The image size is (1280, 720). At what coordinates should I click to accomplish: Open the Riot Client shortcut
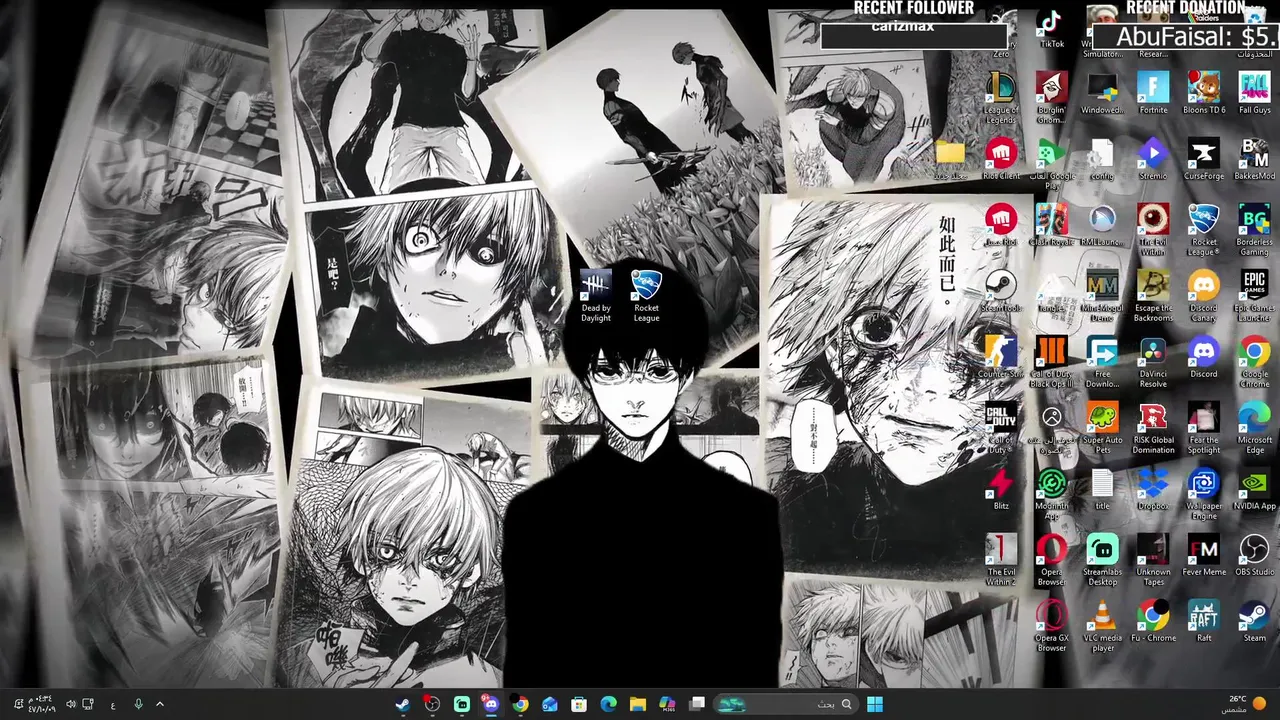1001,159
